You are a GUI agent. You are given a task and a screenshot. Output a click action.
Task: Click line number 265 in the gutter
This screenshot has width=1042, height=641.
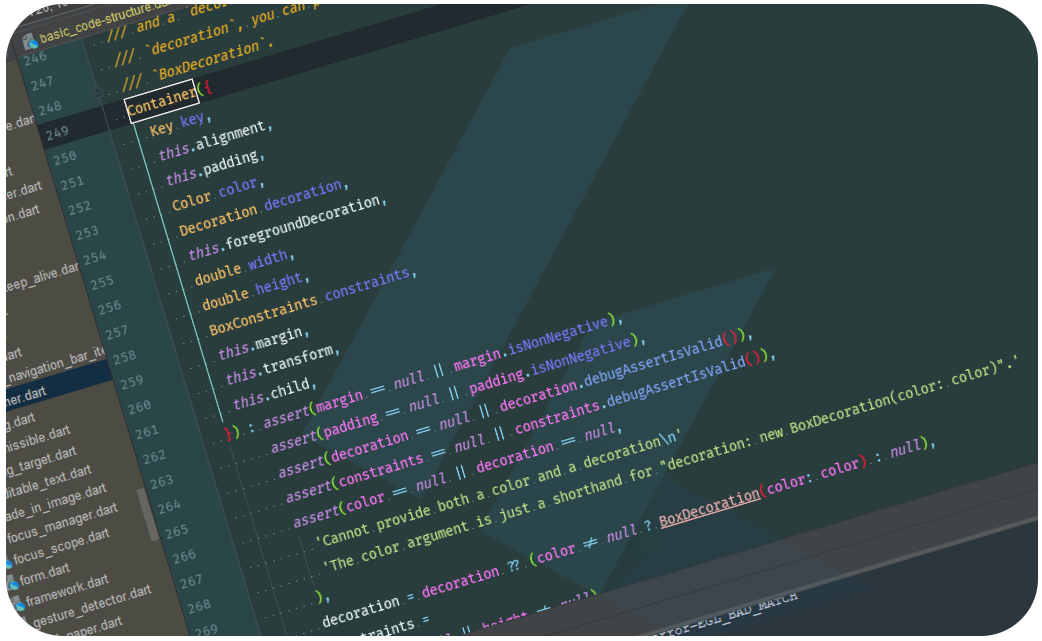tap(177, 532)
